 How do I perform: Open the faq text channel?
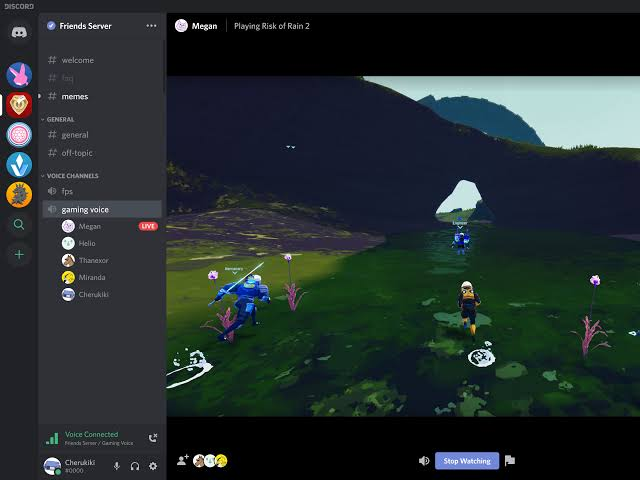[102, 78]
